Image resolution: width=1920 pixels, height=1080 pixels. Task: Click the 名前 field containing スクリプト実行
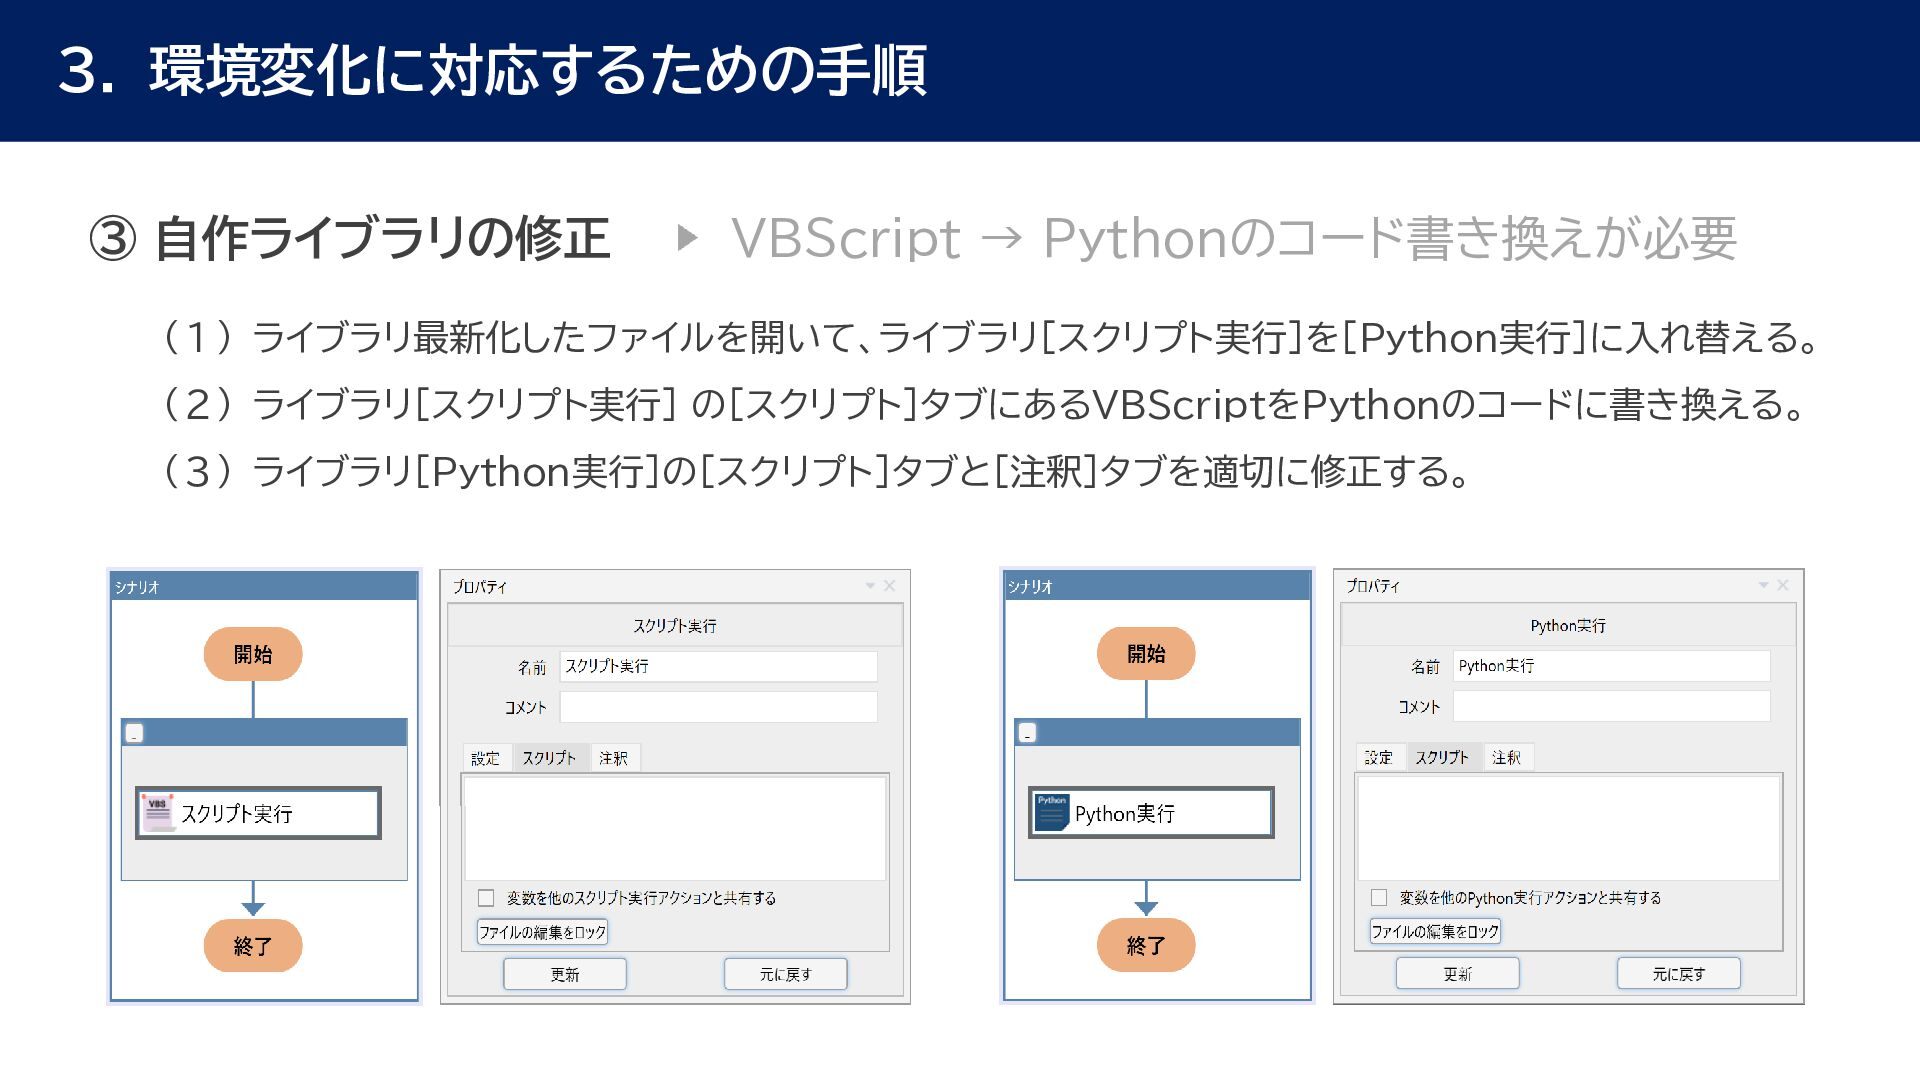pyautogui.click(x=717, y=666)
